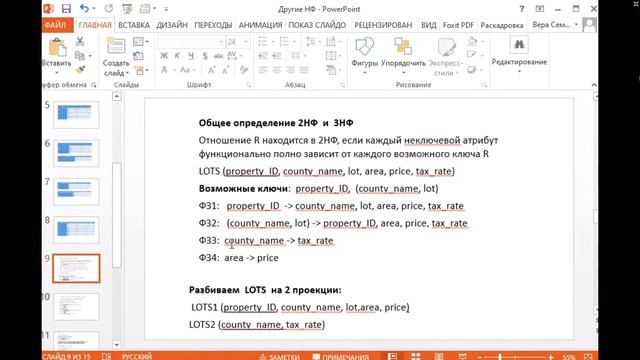Click the Создать слайд new slide icon

pyautogui.click(x=116, y=46)
